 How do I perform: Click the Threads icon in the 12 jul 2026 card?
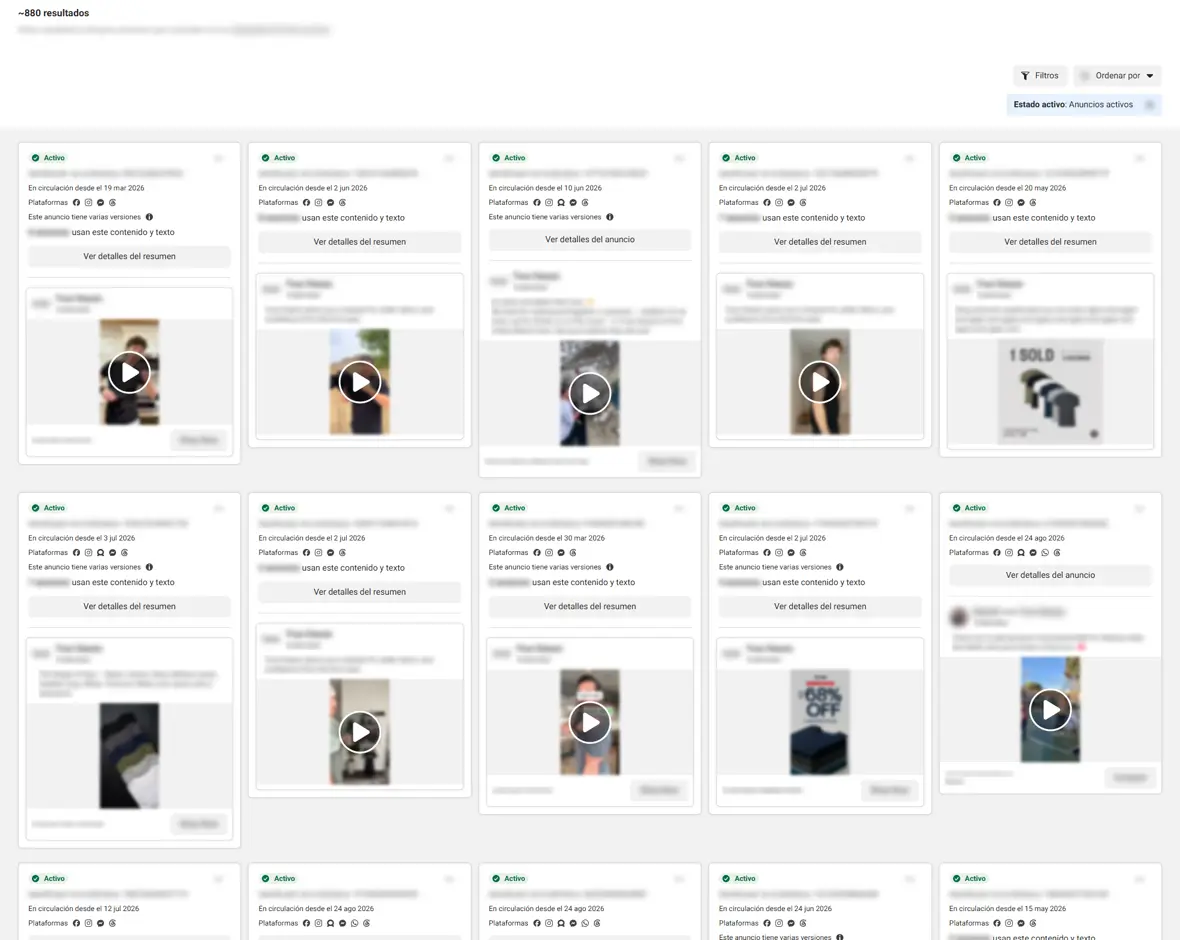(112, 923)
